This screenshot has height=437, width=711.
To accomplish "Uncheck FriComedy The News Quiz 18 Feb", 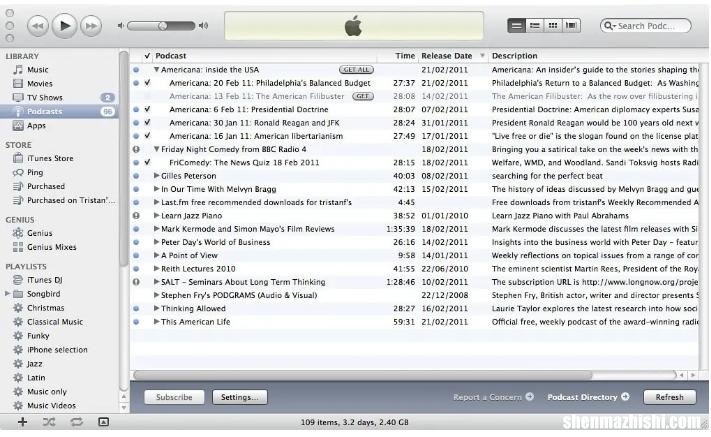I will [x=147, y=162].
